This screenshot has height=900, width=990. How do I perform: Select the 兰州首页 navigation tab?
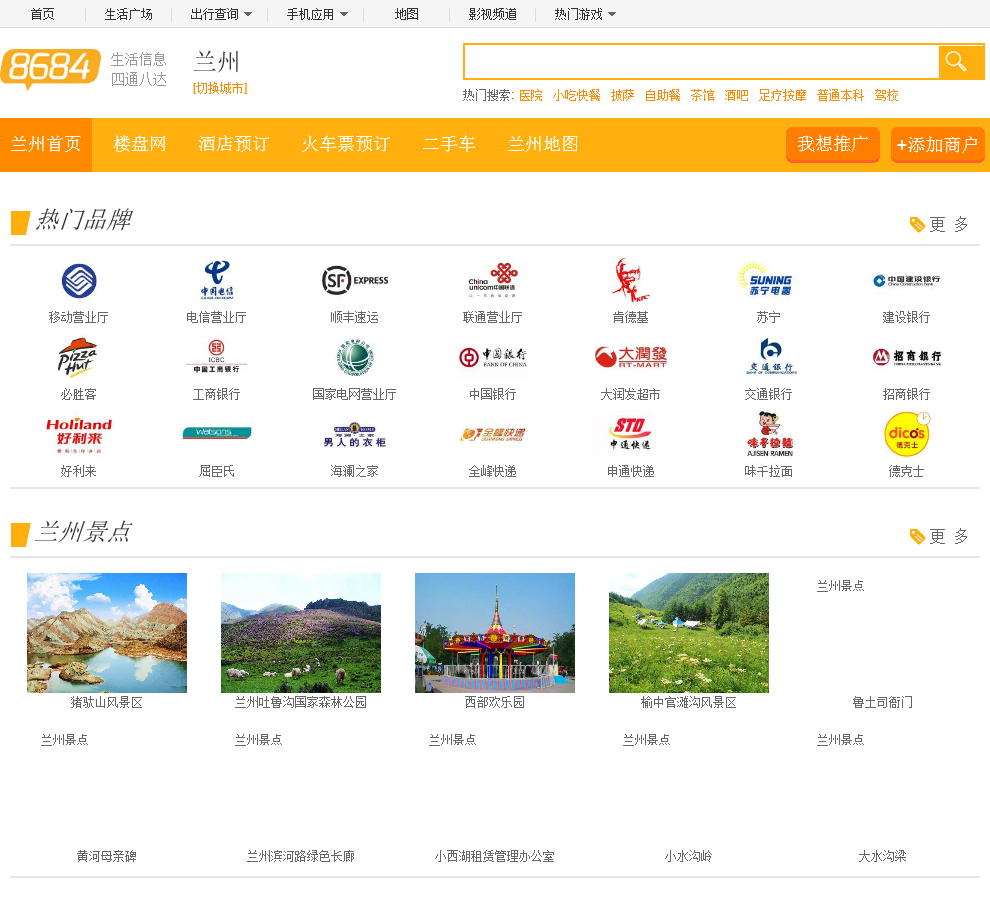pos(46,145)
